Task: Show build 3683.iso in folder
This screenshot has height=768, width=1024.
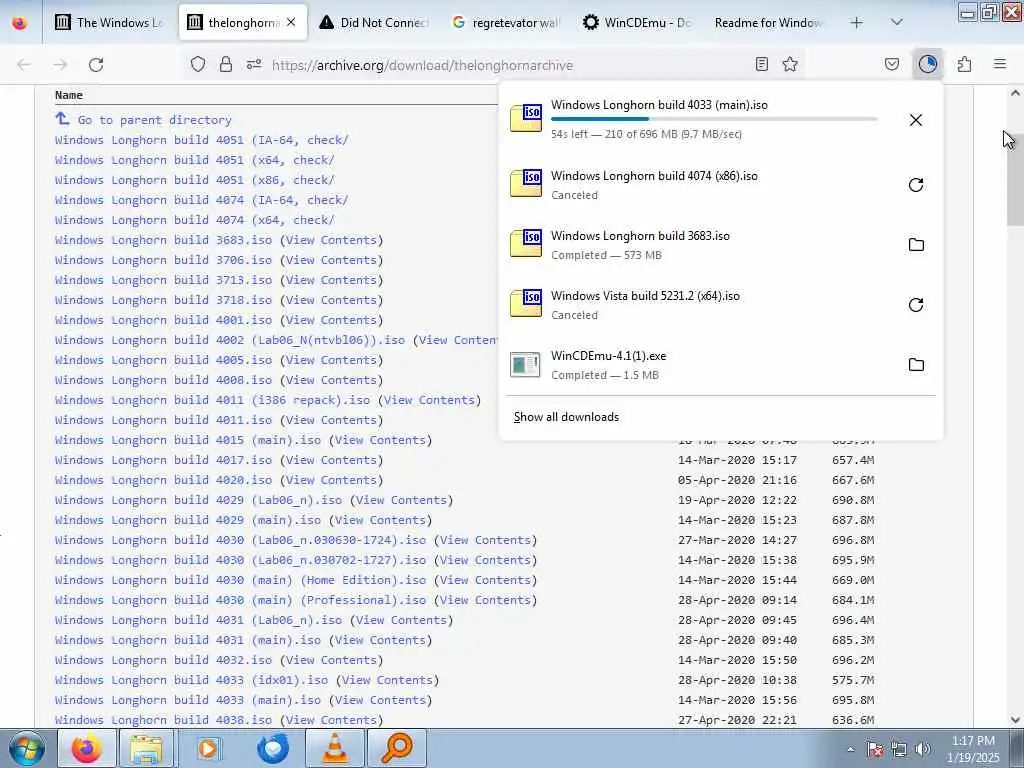Action: (x=916, y=245)
